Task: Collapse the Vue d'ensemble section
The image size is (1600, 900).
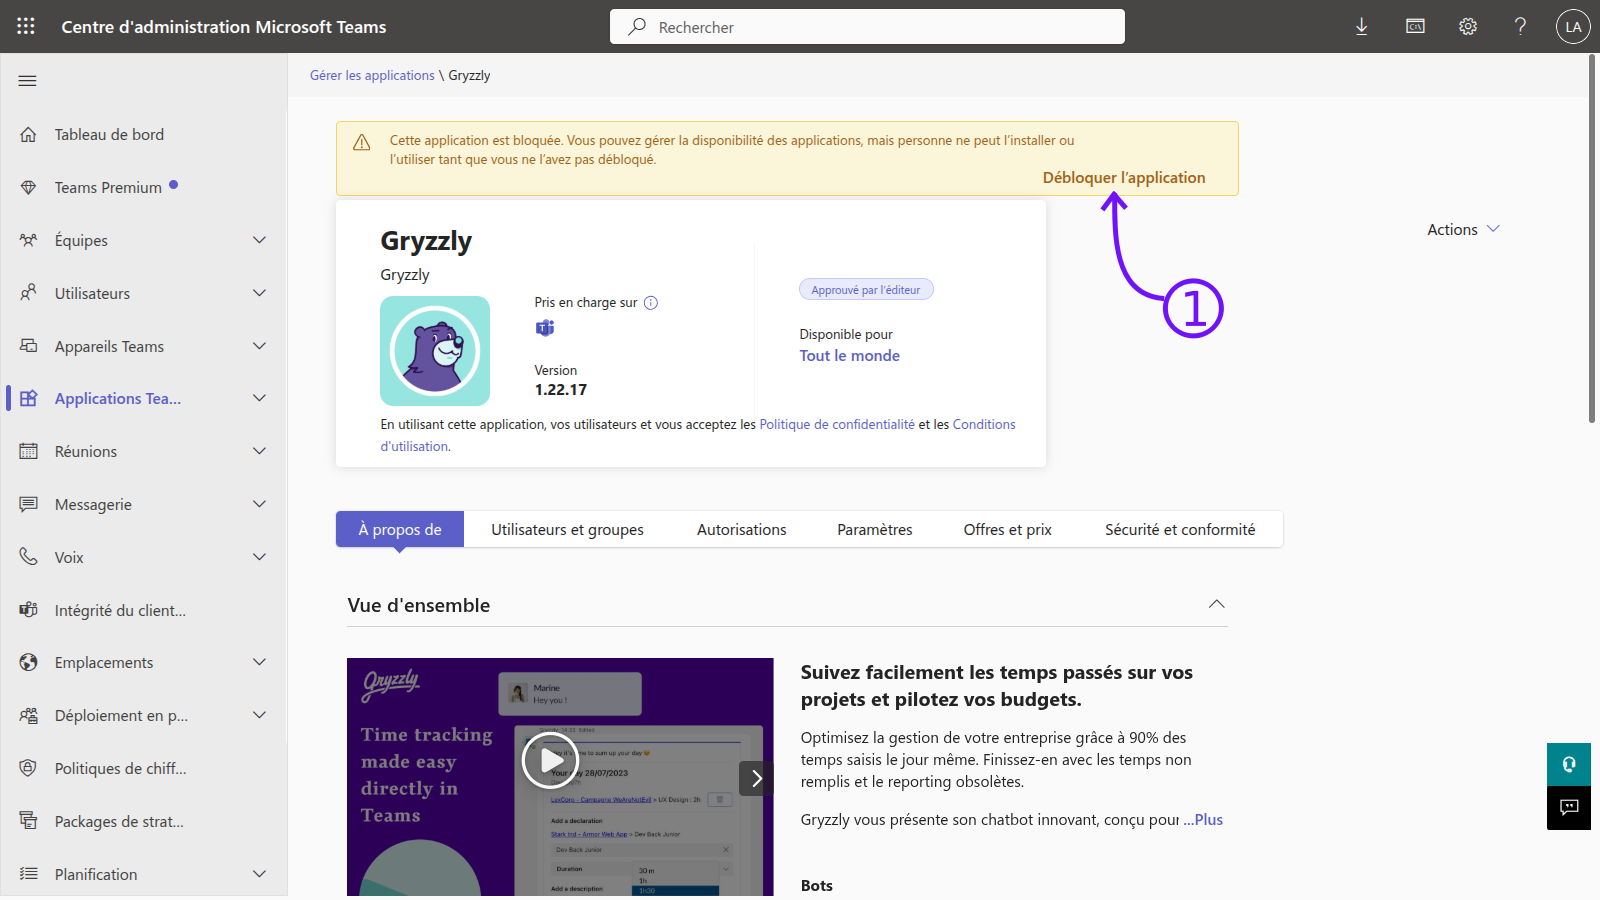Action: pyautogui.click(x=1217, y=604)
